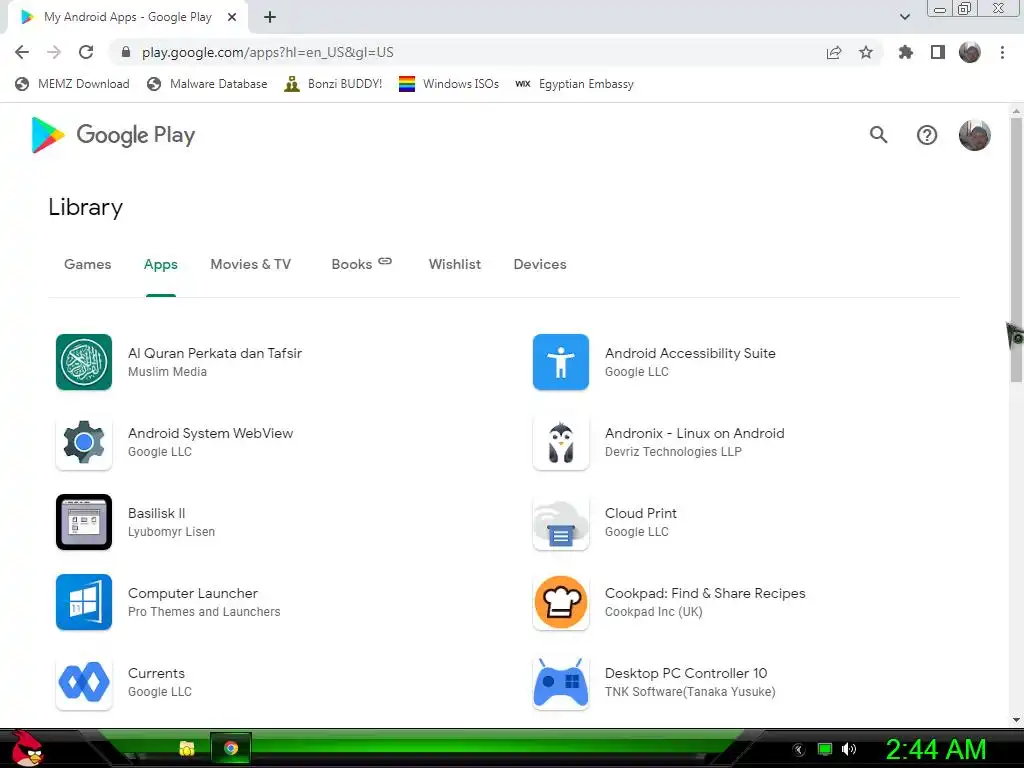Open the Books tab
This screenshot has height=768, width=1024.
(361, 264)
